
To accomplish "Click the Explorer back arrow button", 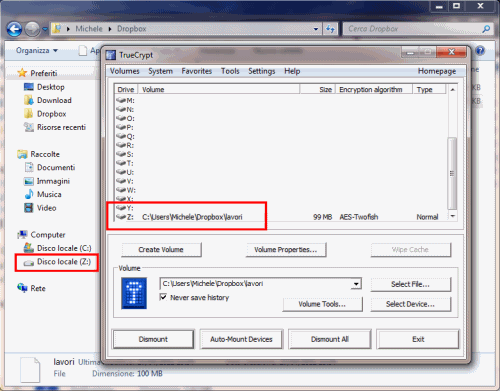I will point(15,29).
